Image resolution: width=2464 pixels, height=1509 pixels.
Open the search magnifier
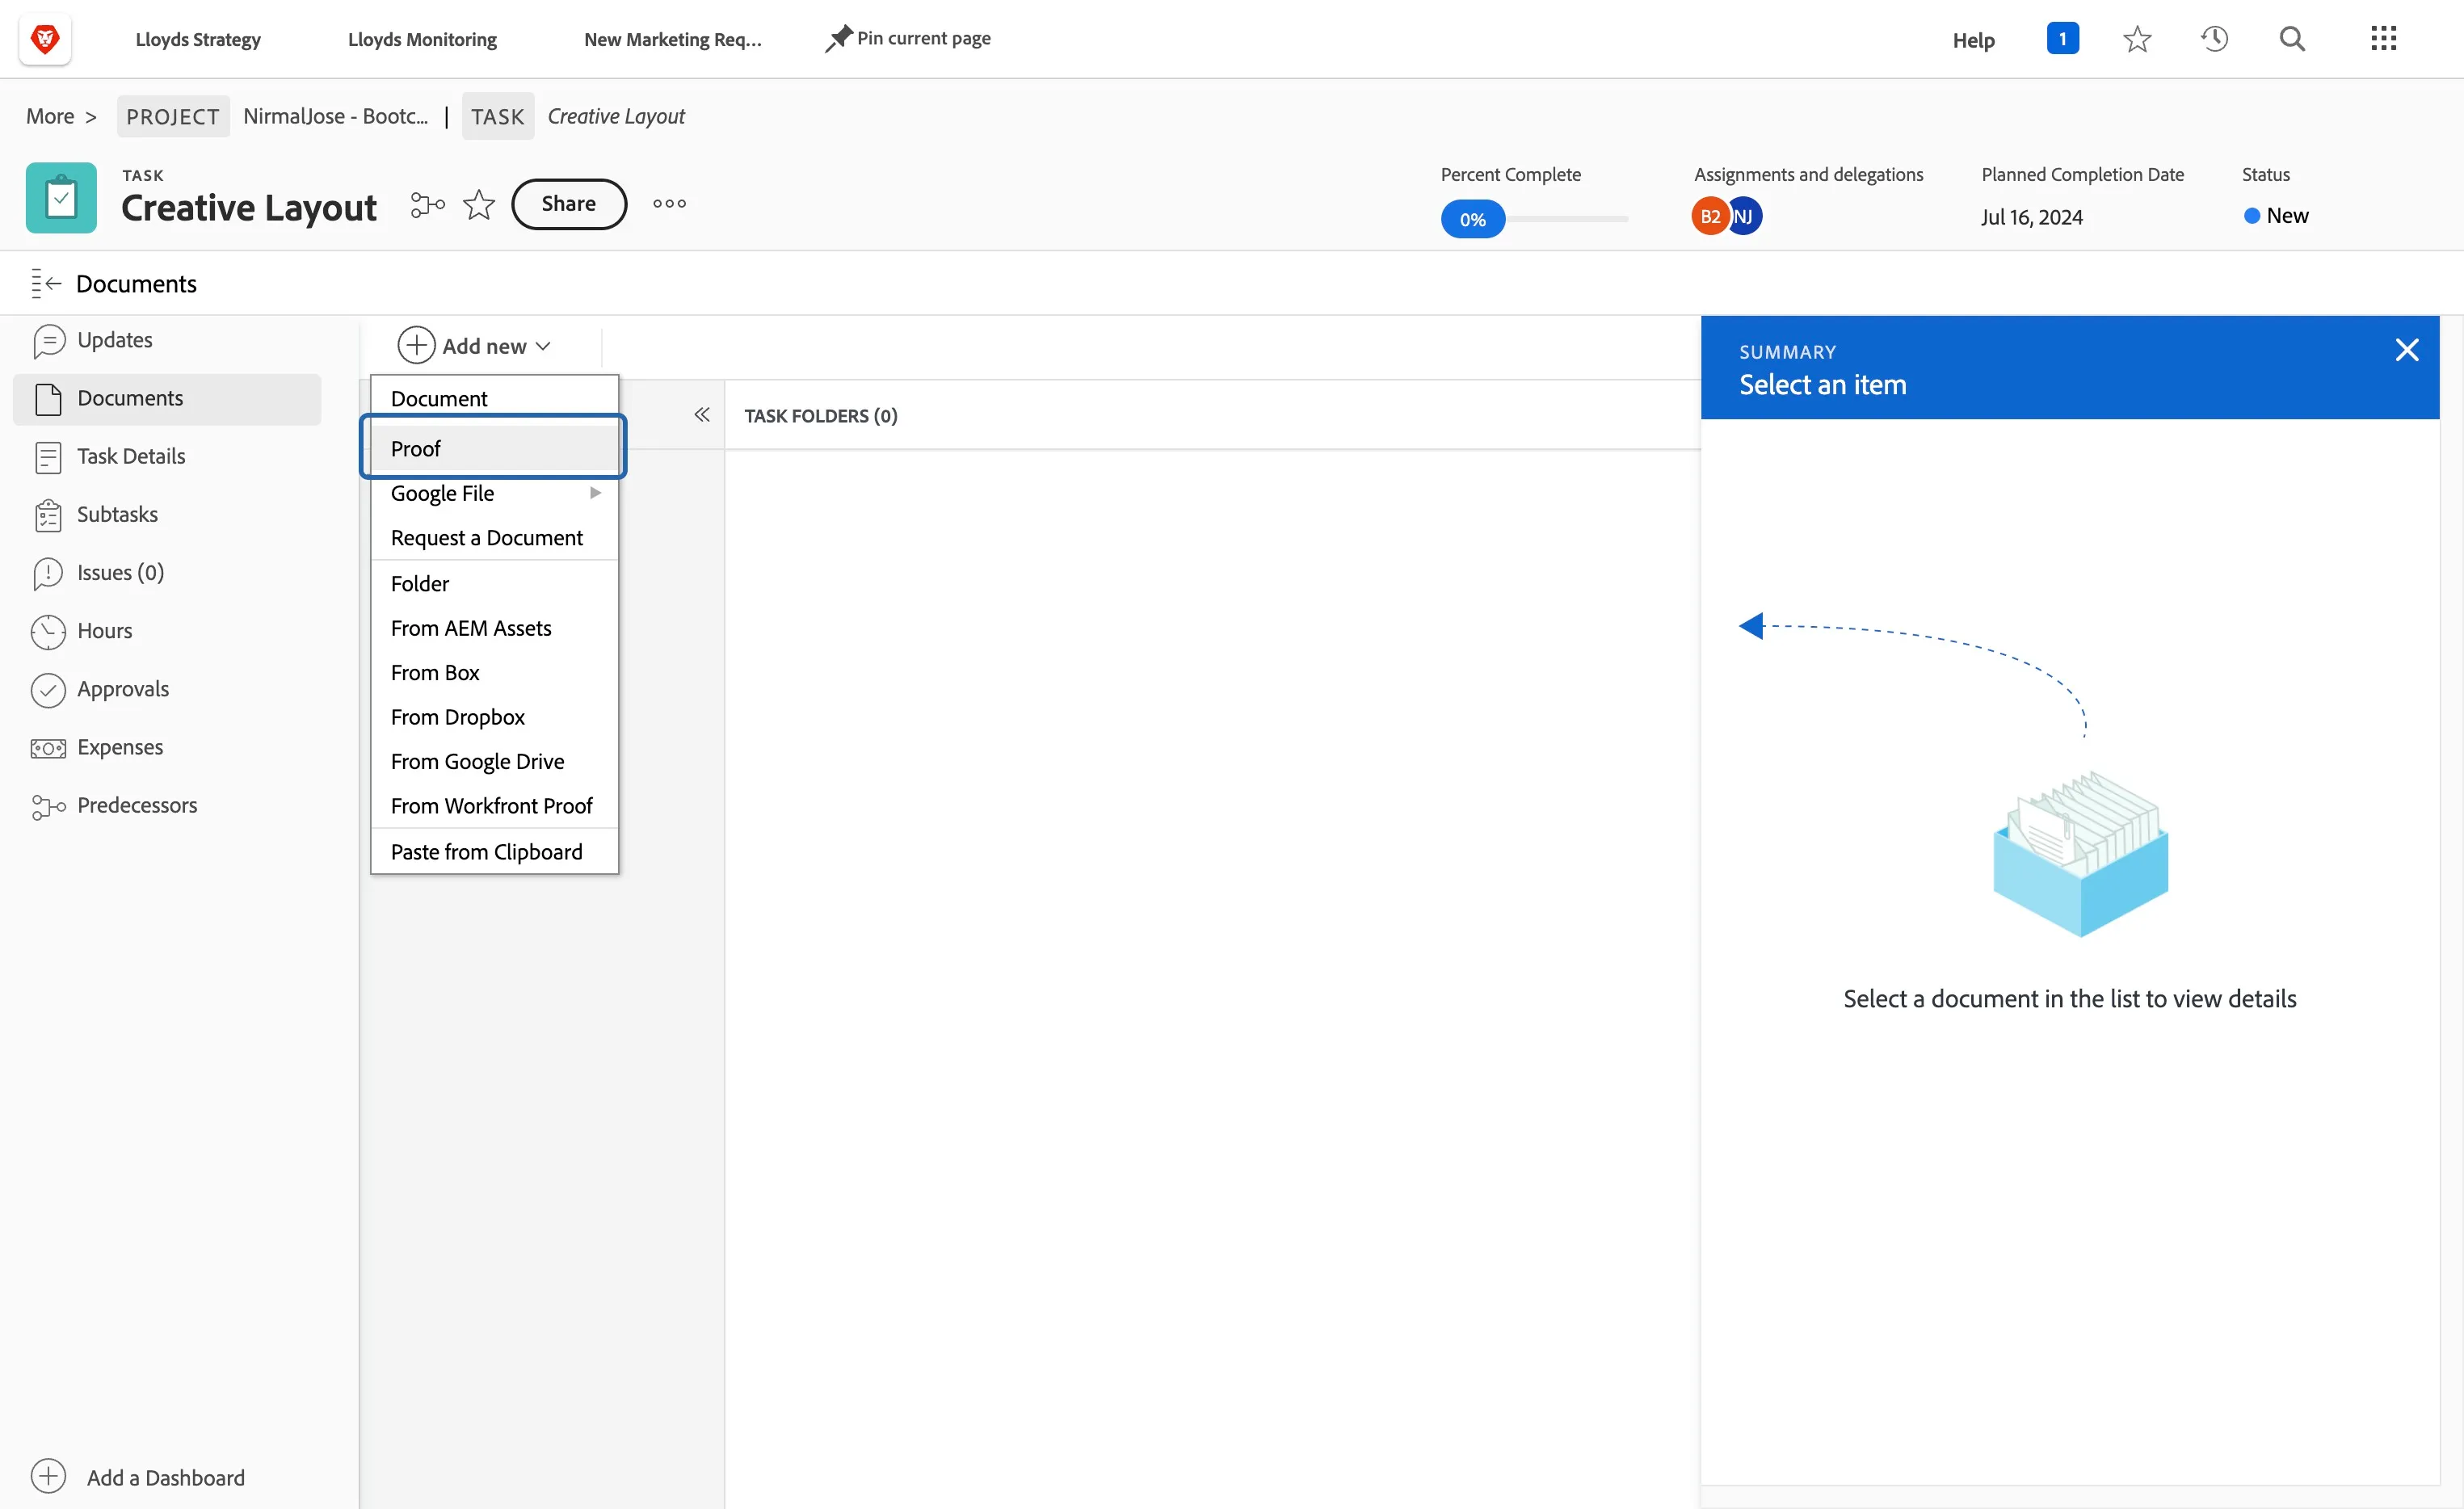2292,39
